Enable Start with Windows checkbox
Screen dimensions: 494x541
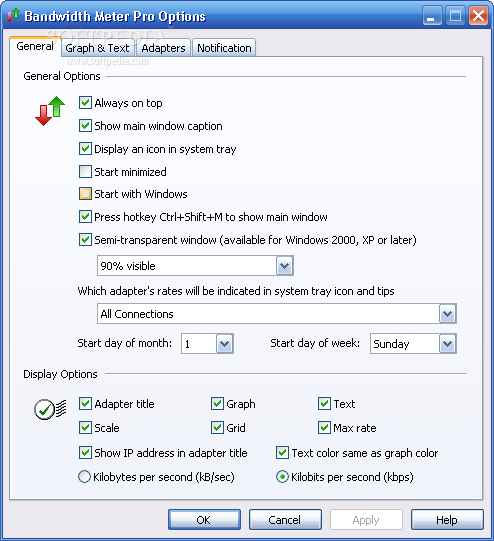click(85, 194)
